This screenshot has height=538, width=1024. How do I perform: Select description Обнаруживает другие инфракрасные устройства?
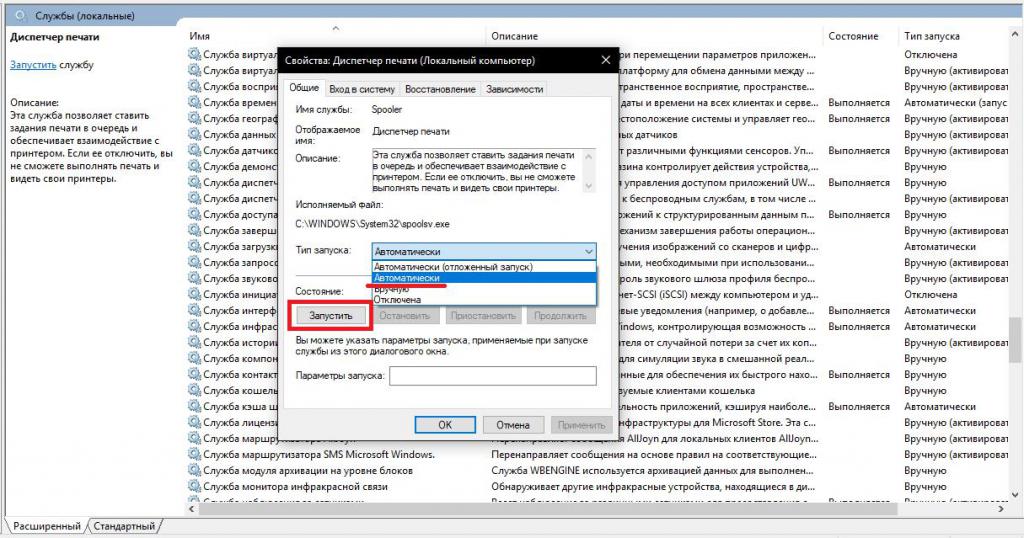[652, 486]
